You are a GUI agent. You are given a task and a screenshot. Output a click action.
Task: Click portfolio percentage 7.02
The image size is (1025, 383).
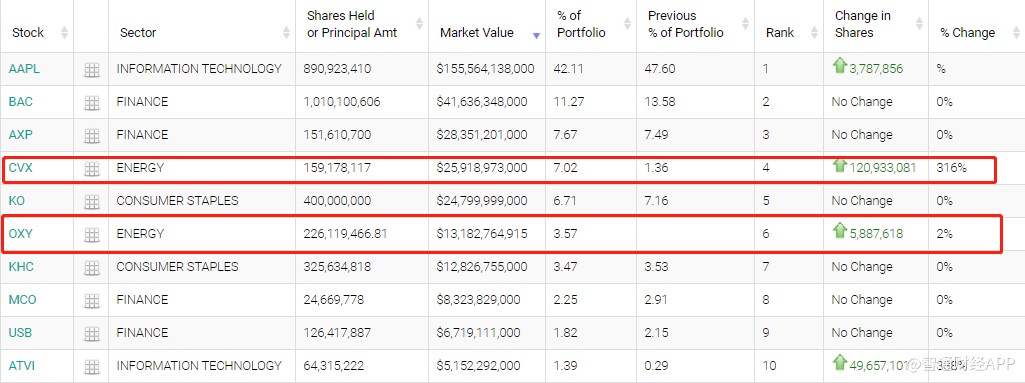[x=565, y=168]
